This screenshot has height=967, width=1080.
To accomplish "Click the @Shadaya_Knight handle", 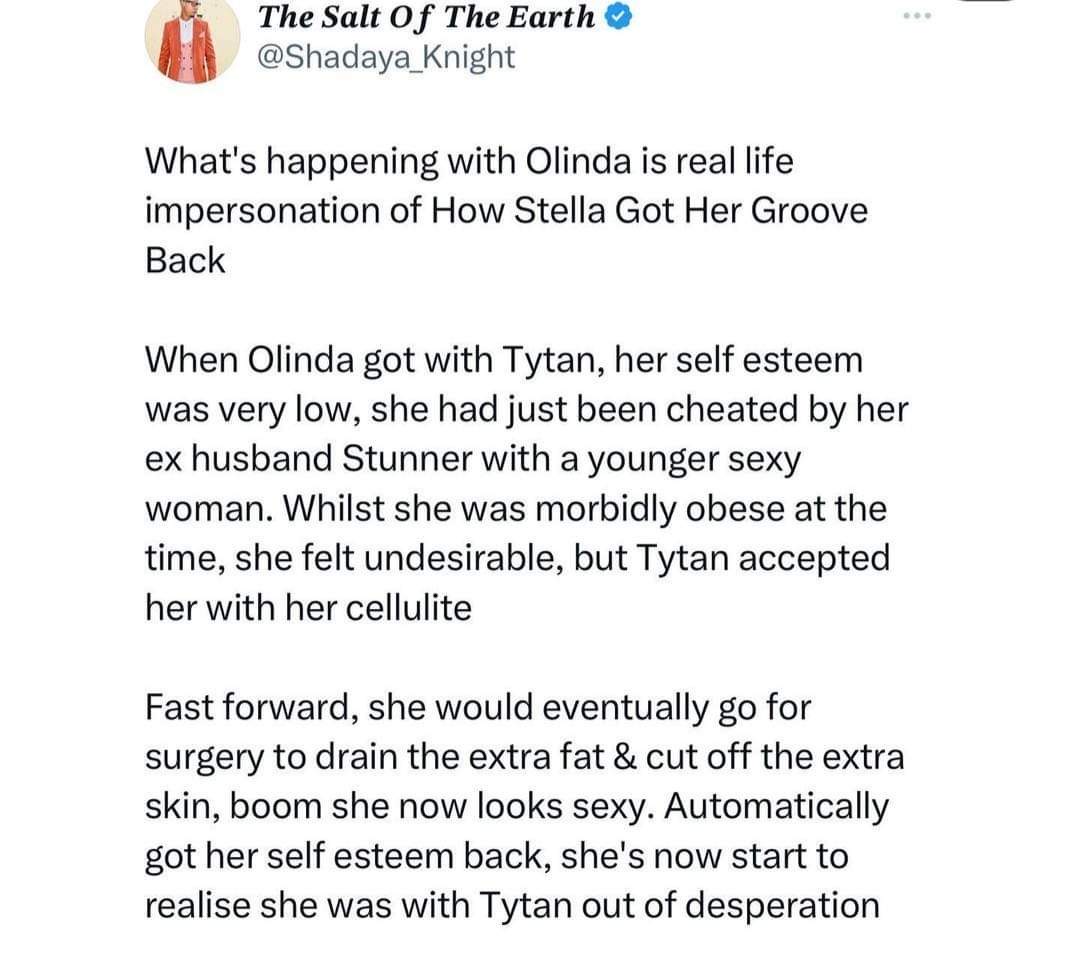I will (386, 57).
